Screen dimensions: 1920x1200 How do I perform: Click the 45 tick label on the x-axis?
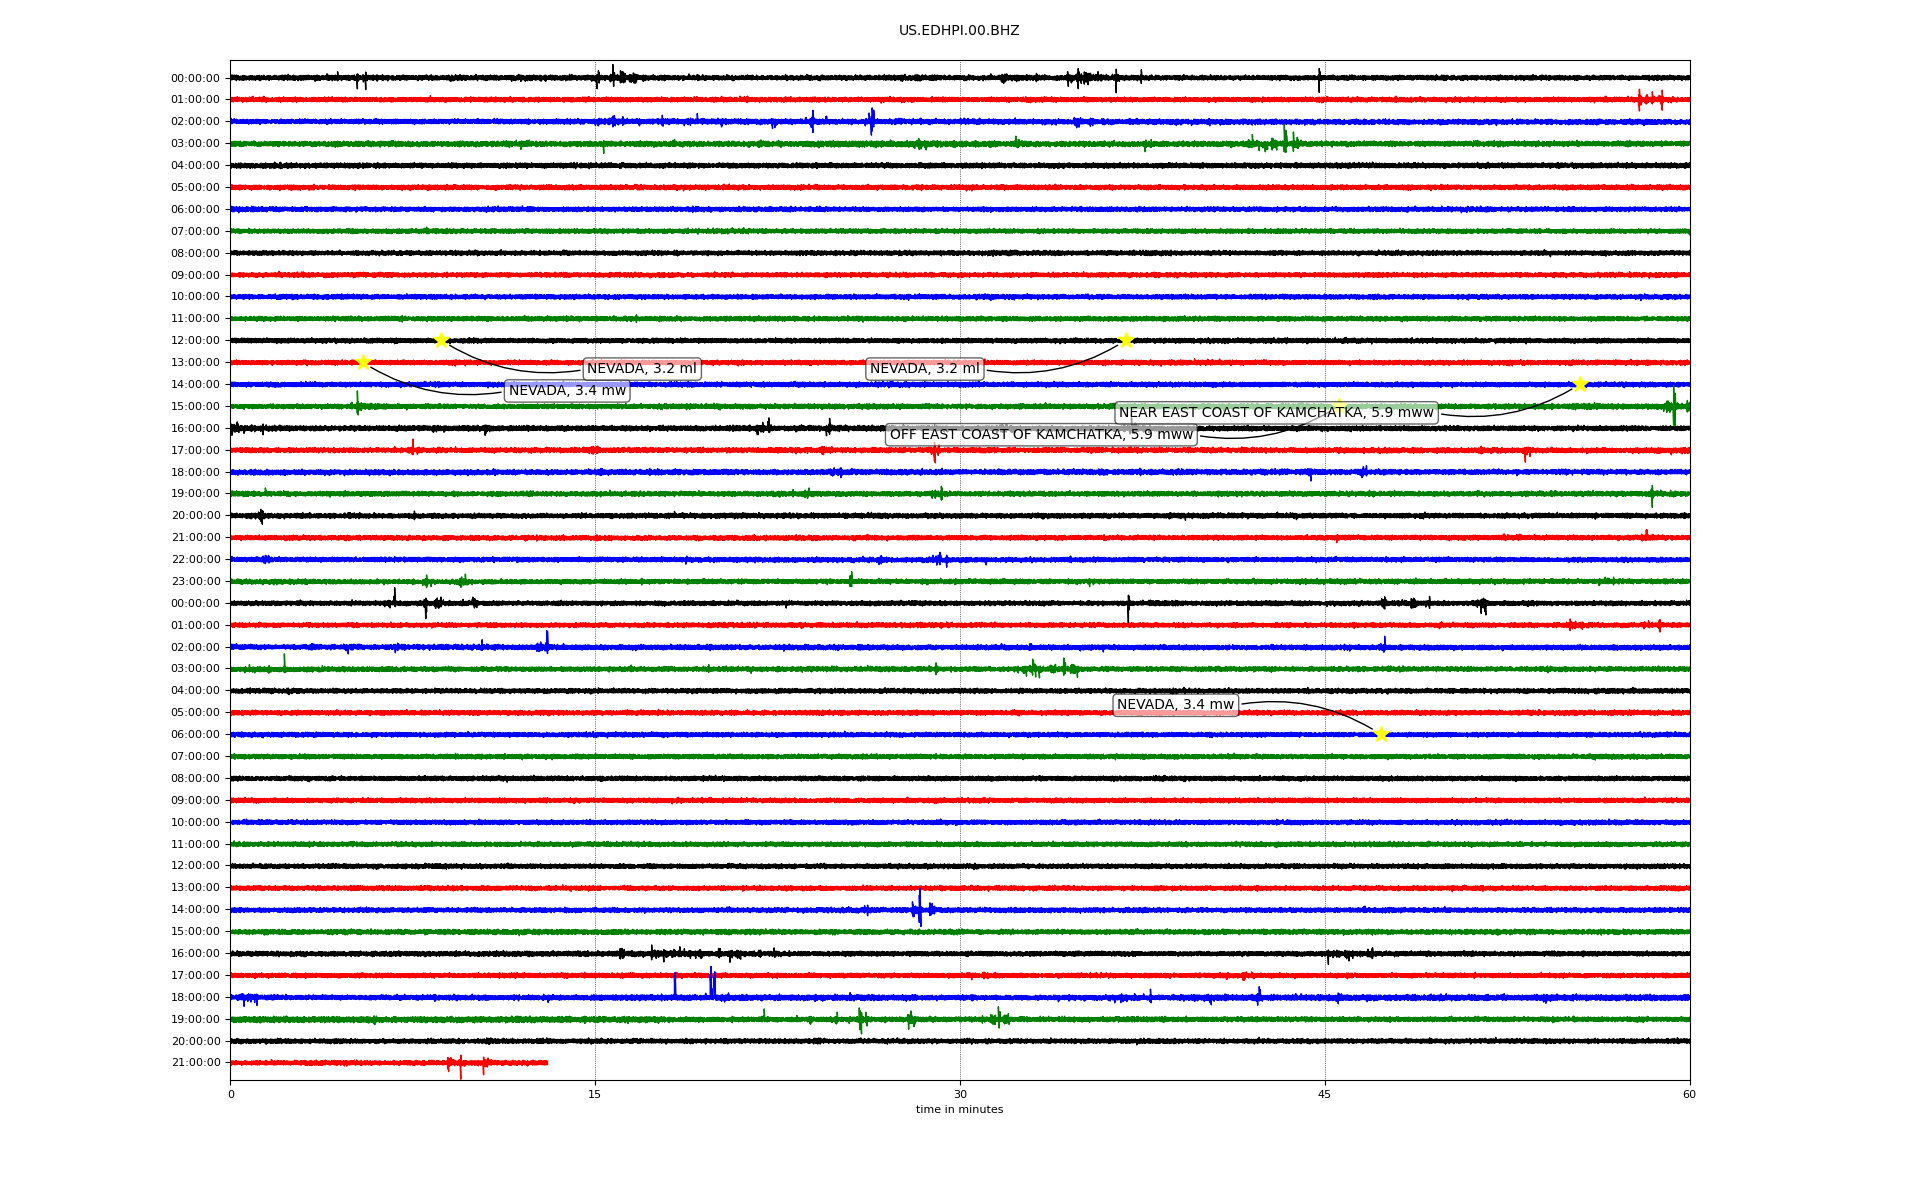pos(1325,1094)
